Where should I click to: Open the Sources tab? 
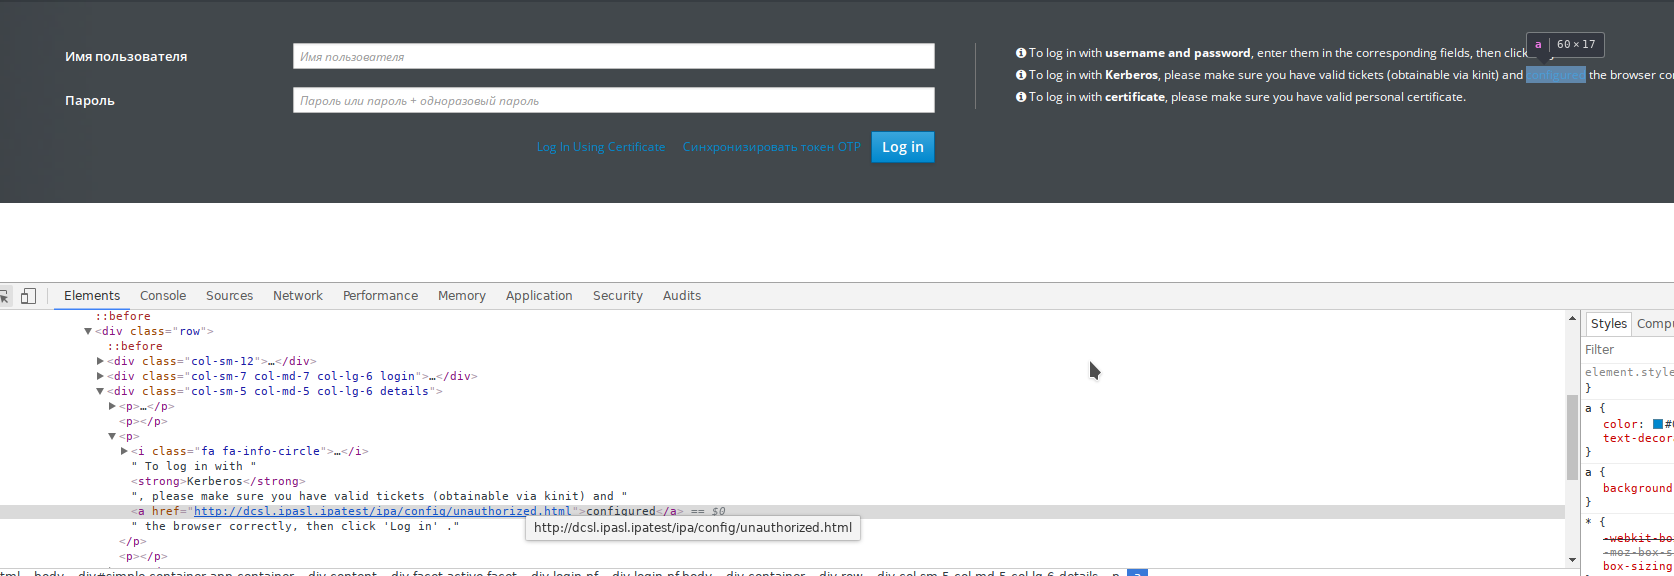pos(229,296)
